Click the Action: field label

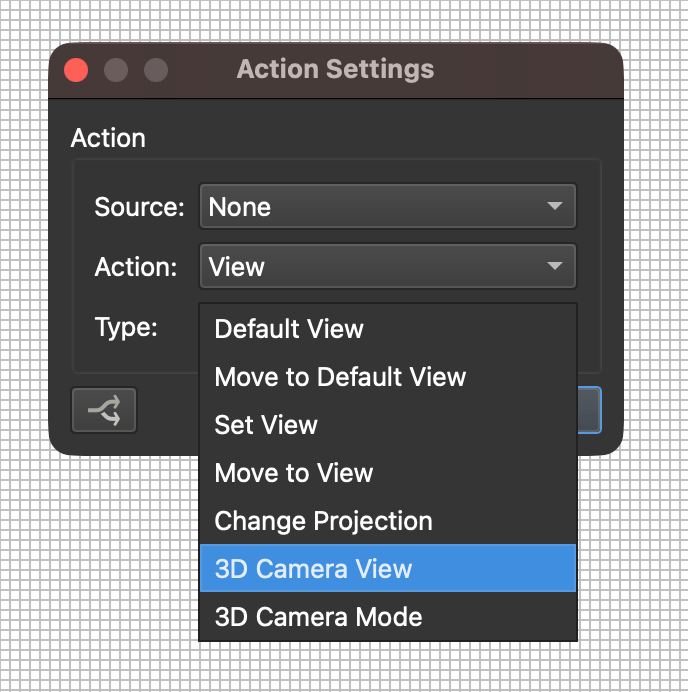[135, 267]
